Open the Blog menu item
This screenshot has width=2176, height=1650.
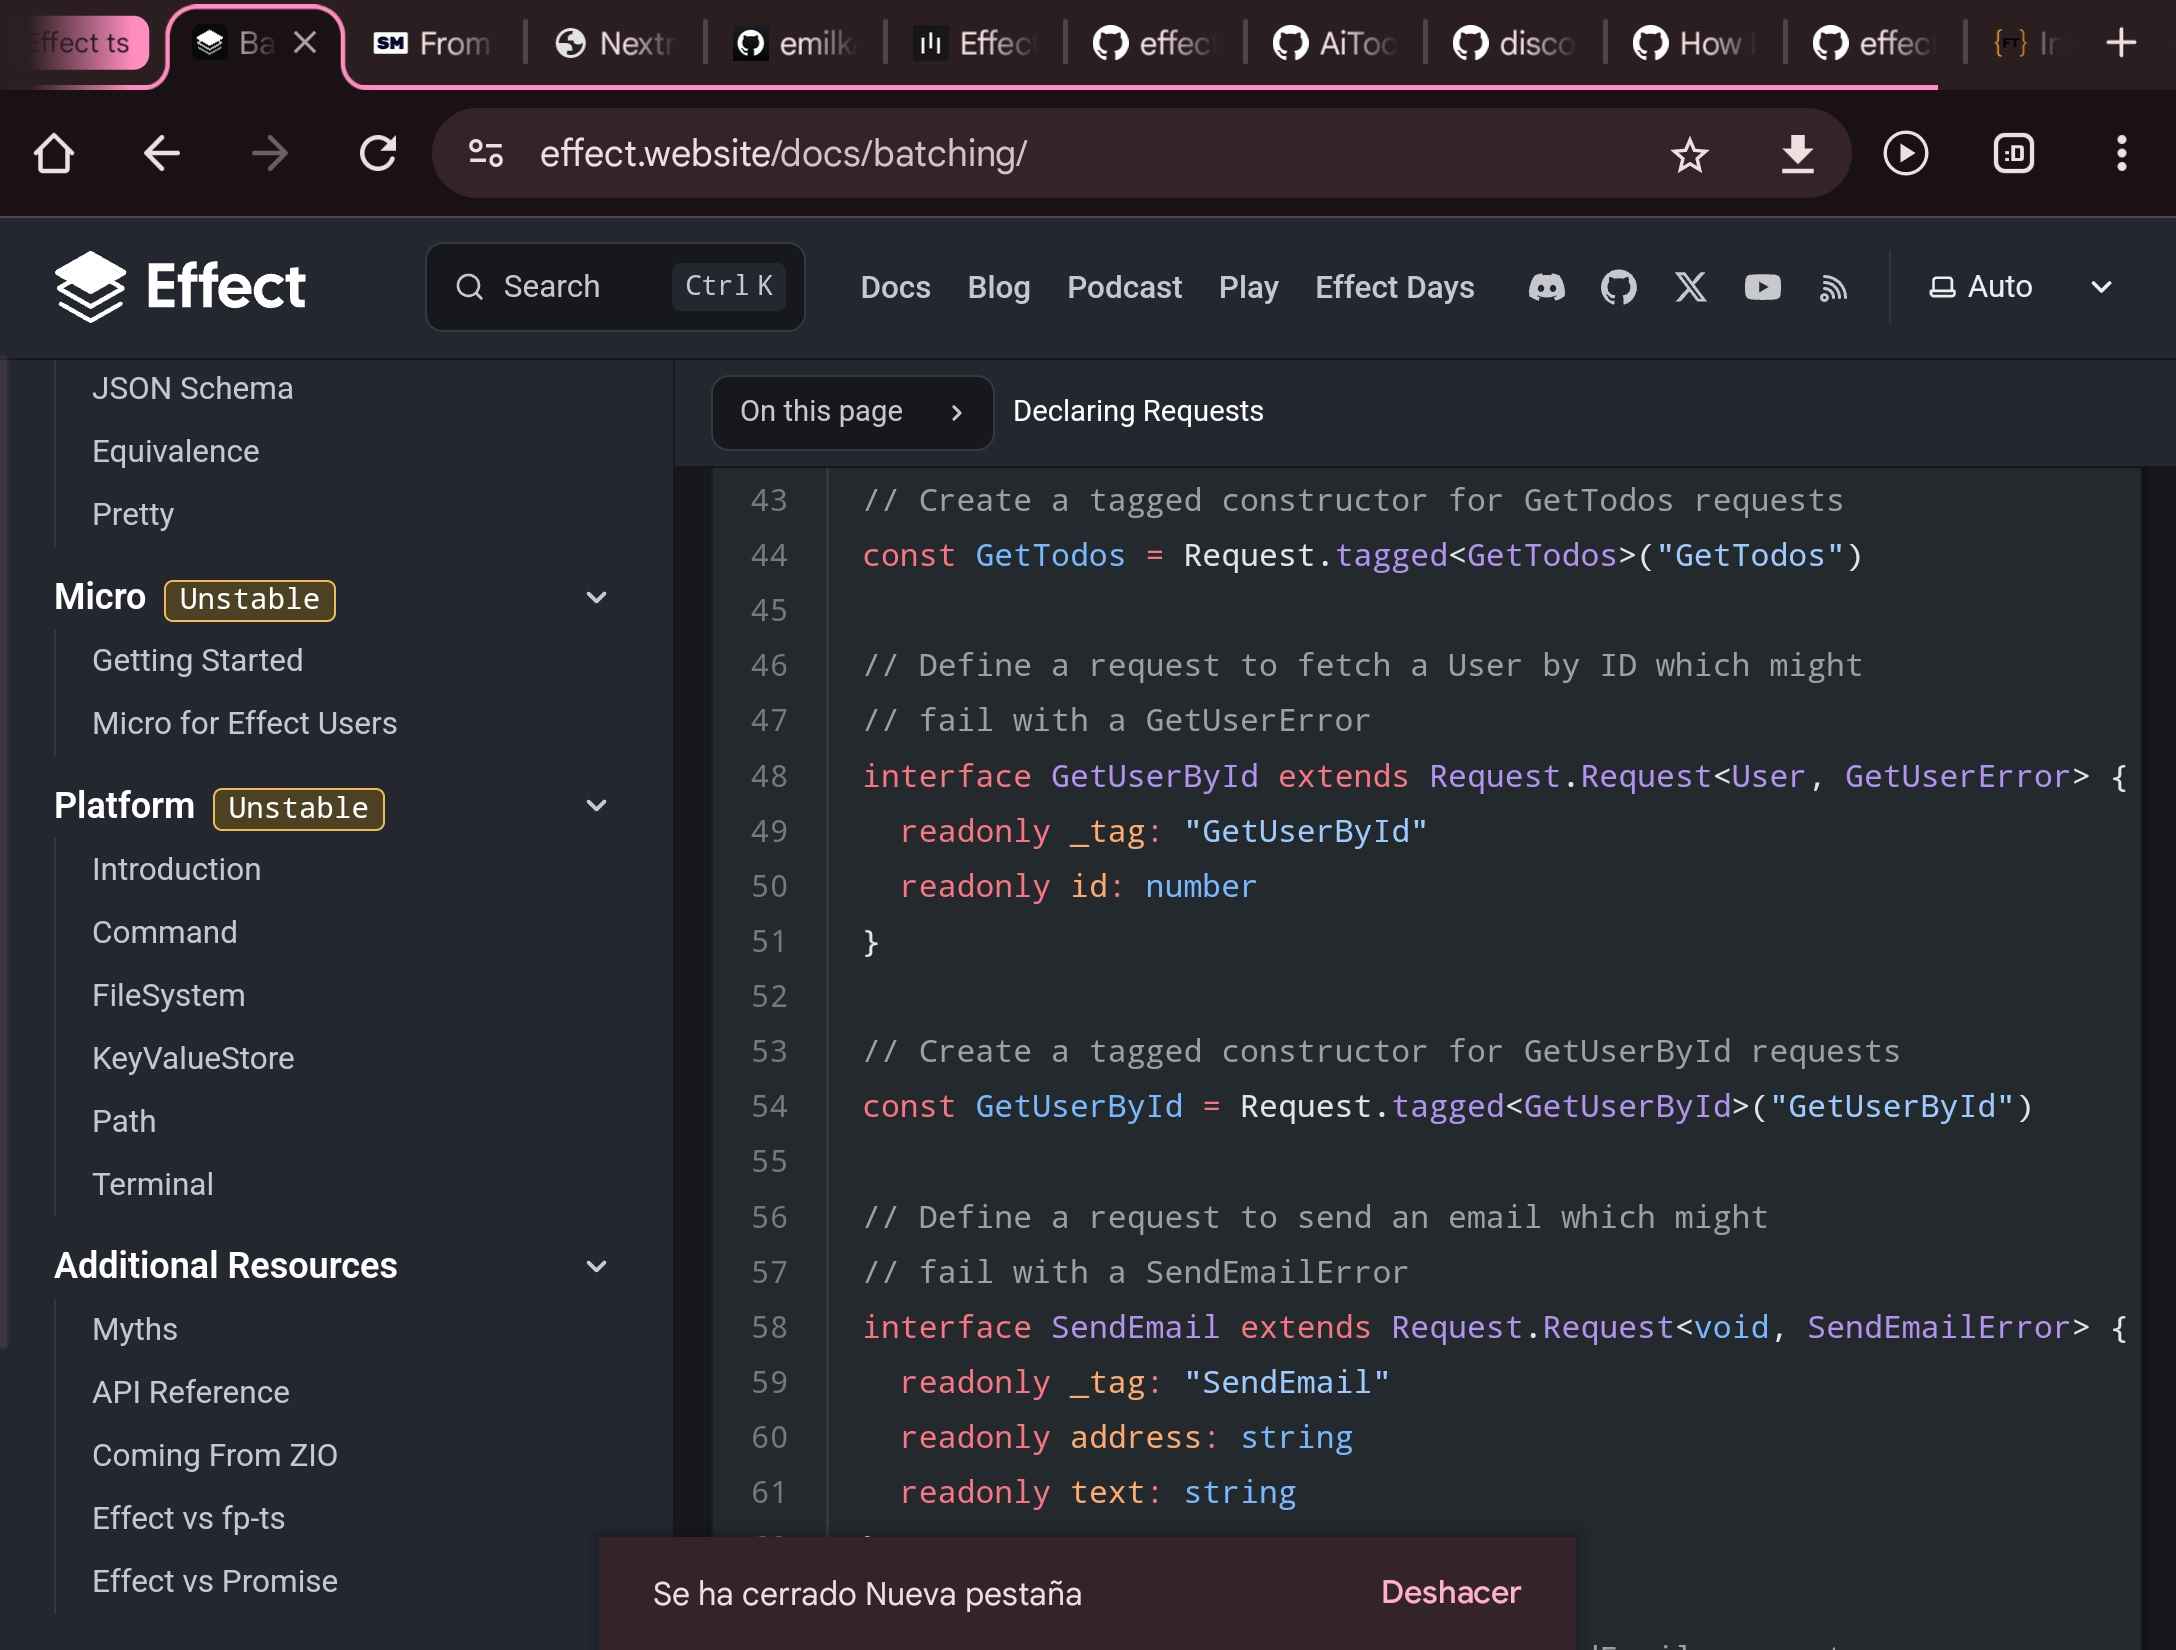pos(998,287)
